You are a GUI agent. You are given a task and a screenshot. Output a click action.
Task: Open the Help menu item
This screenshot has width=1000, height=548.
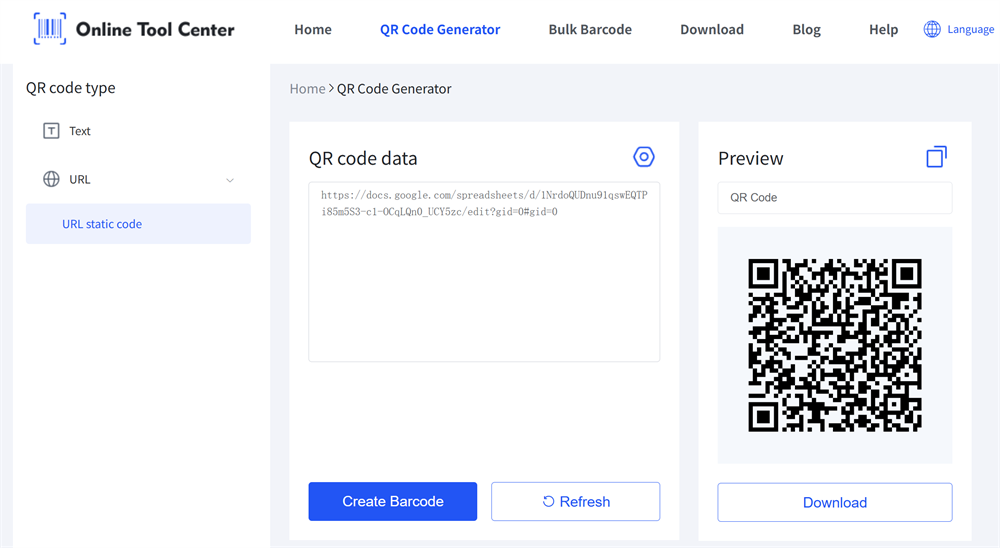coord(884,29)
